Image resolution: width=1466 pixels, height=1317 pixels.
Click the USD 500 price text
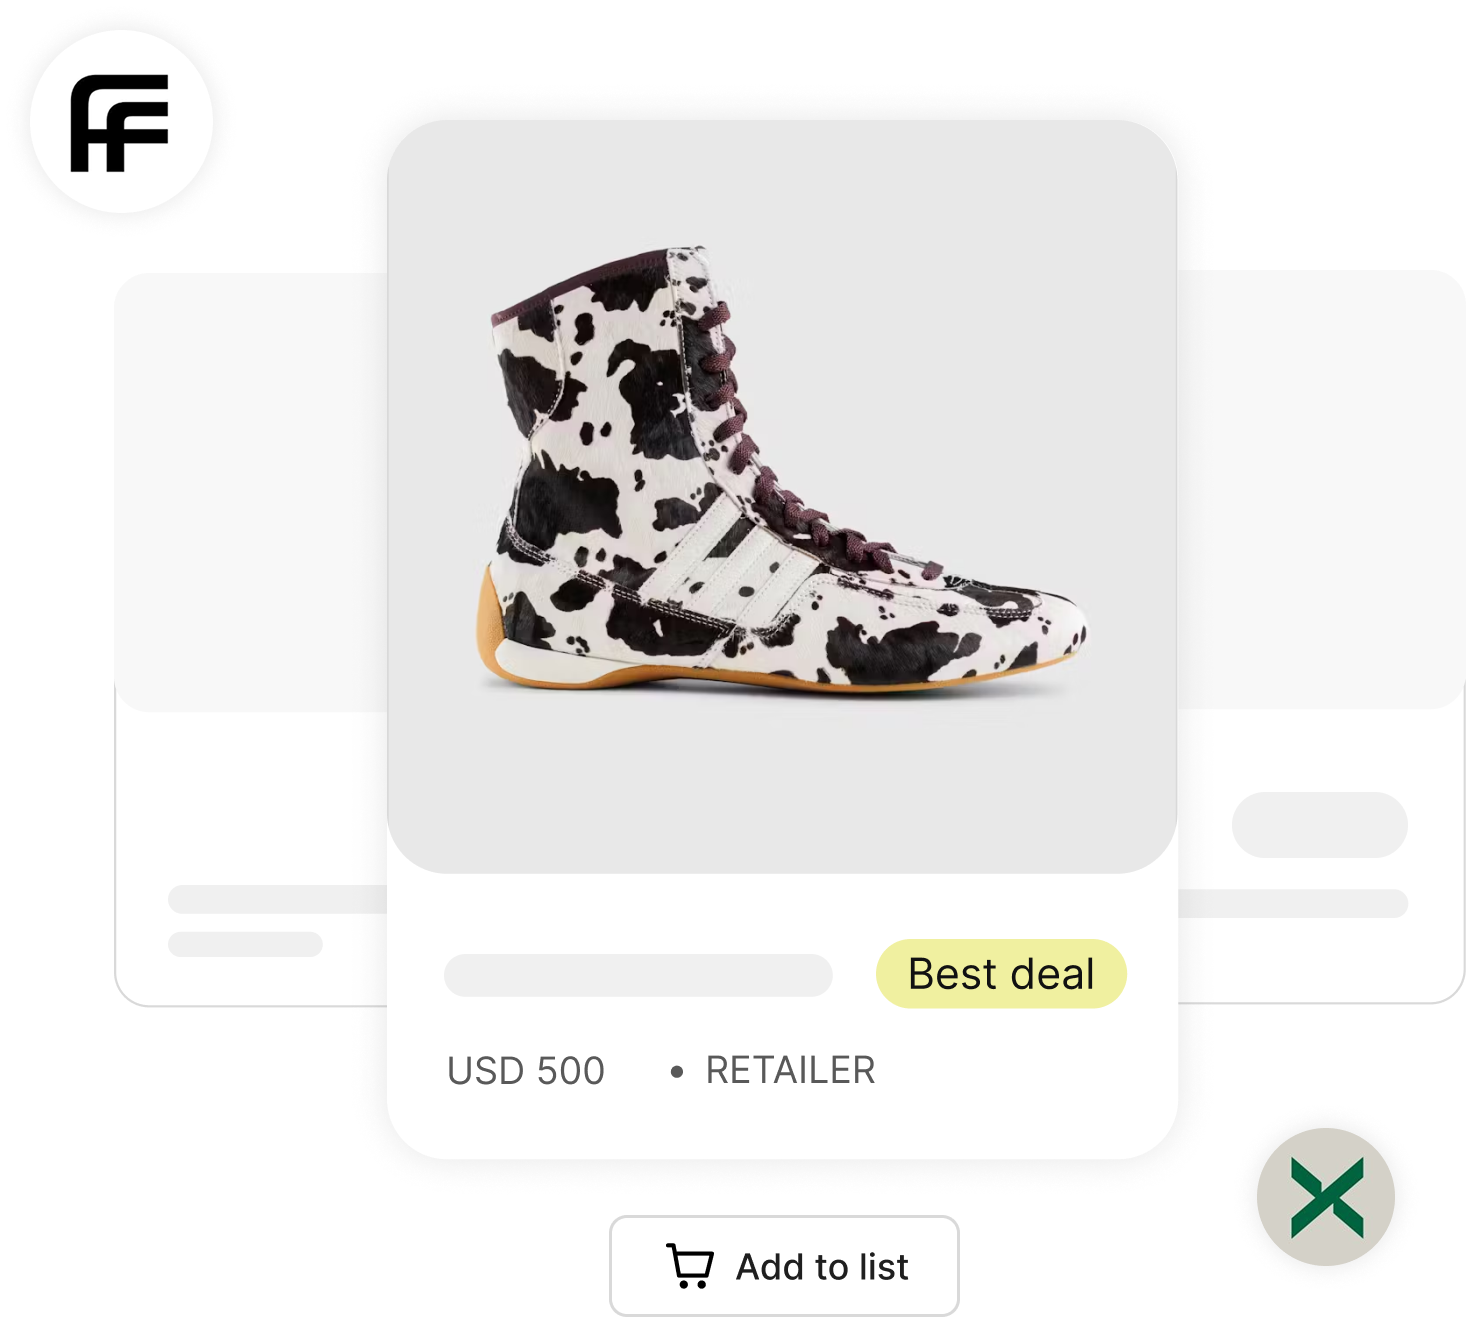[x=526, y=1071]
